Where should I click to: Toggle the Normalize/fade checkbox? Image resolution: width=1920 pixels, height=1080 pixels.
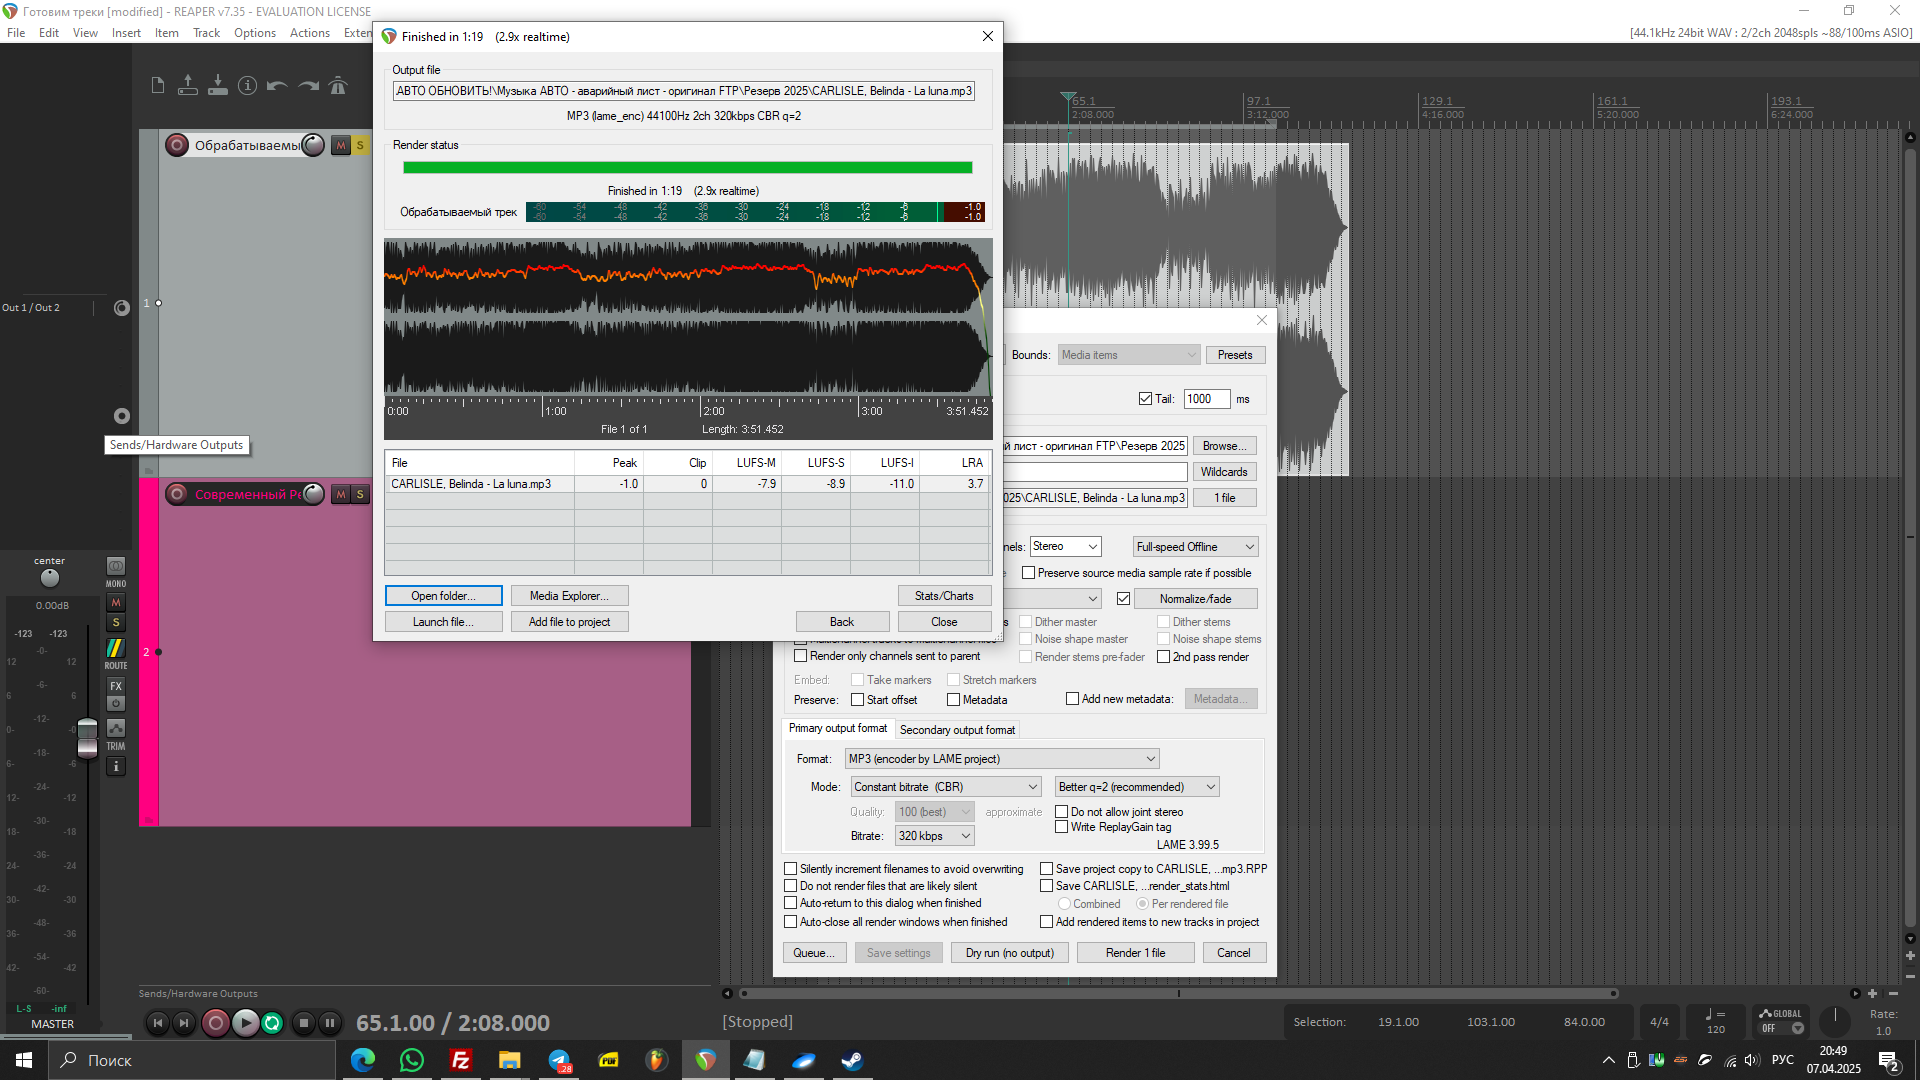(x=1123, y=599)
